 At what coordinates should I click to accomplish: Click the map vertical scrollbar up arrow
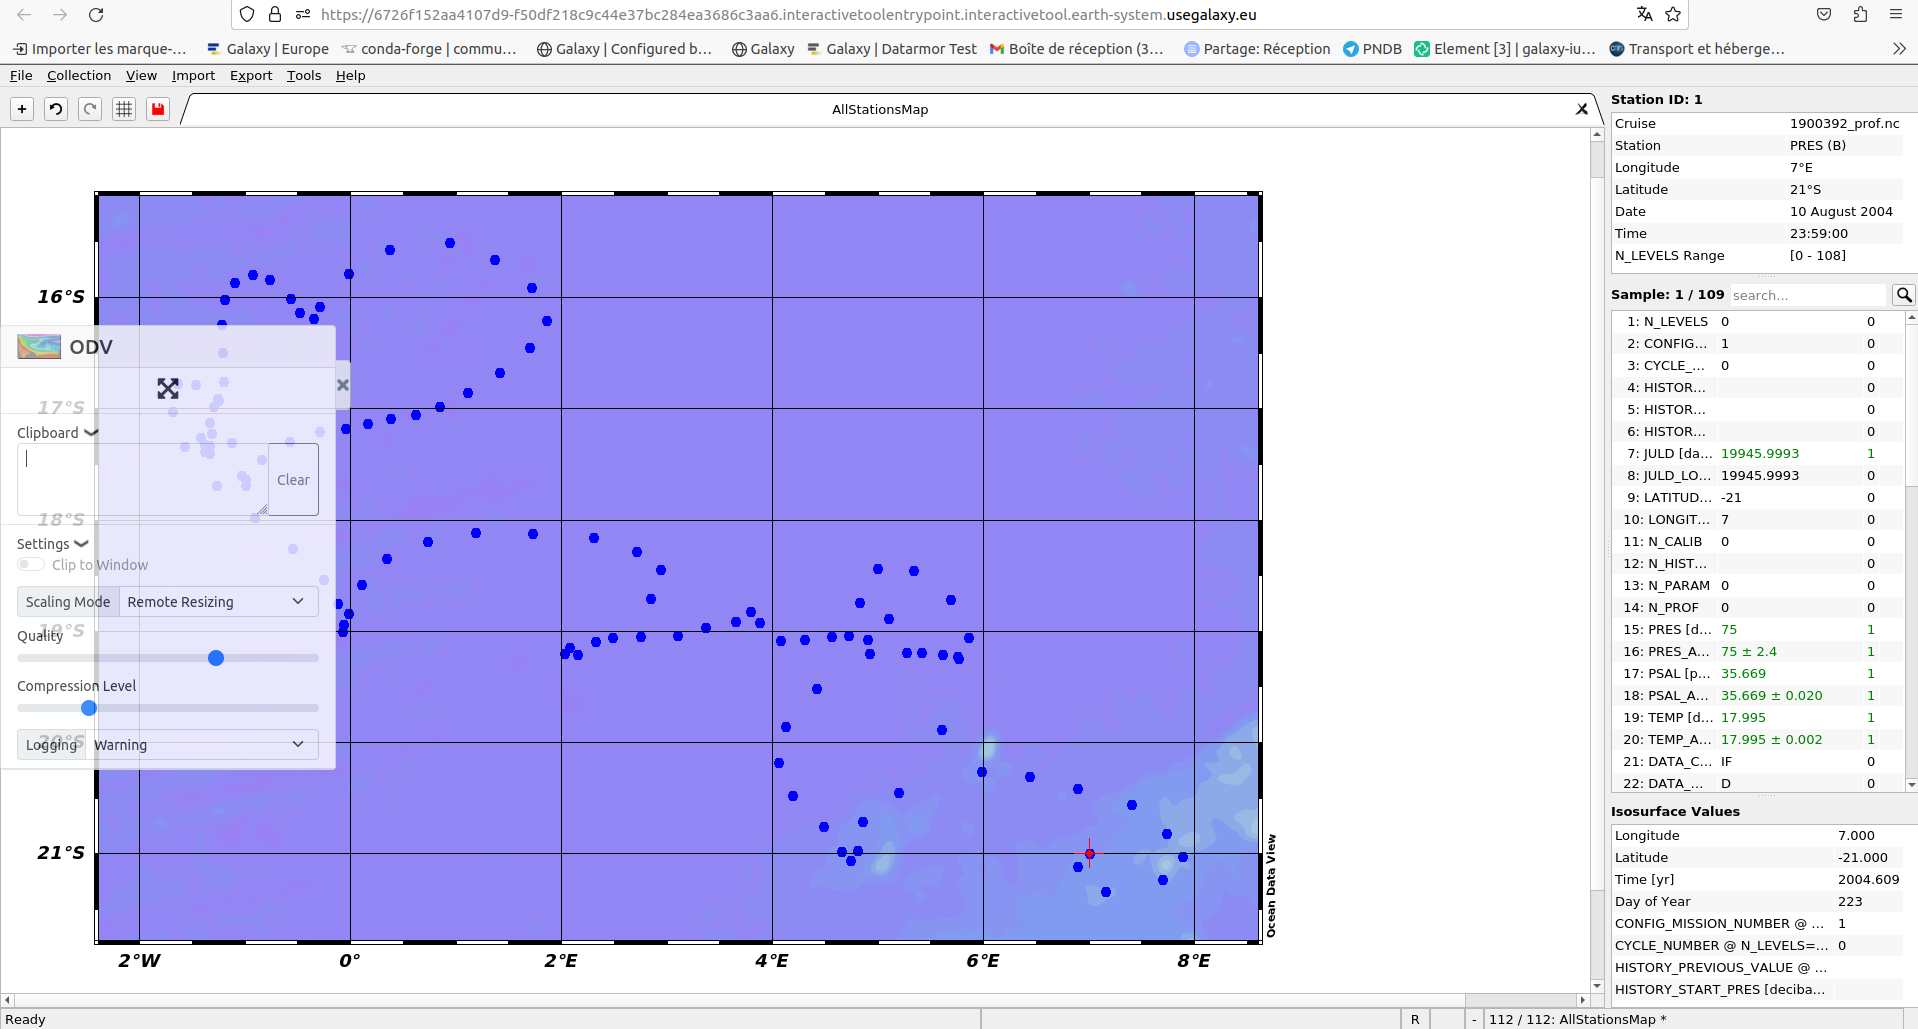point(1597,135)
